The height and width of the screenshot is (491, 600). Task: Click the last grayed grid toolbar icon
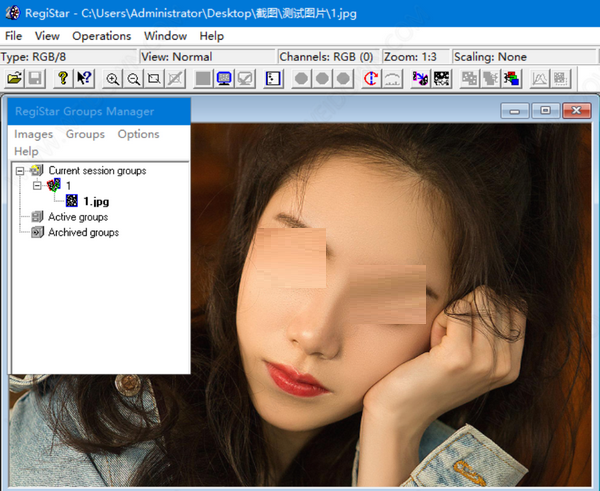(x=561, y=79)
